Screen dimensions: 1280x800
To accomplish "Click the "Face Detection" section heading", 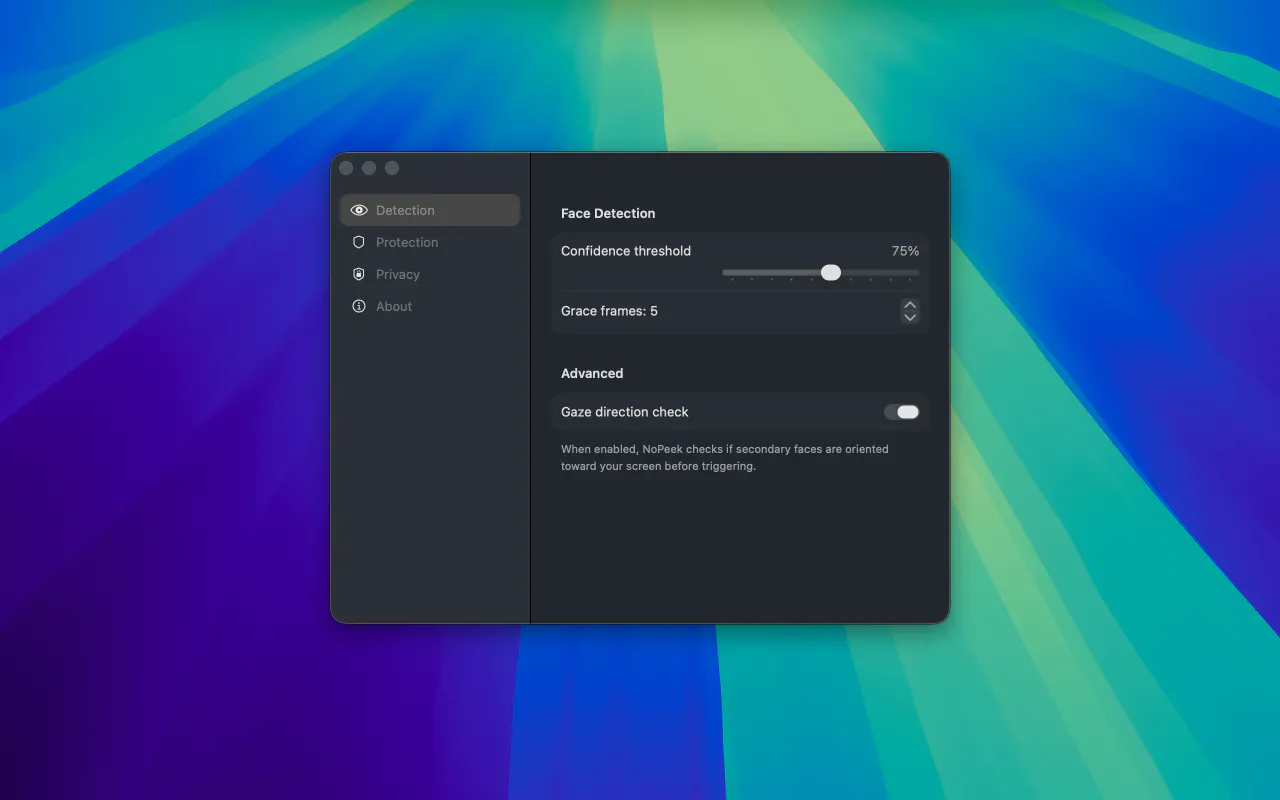I will point(608,213).
